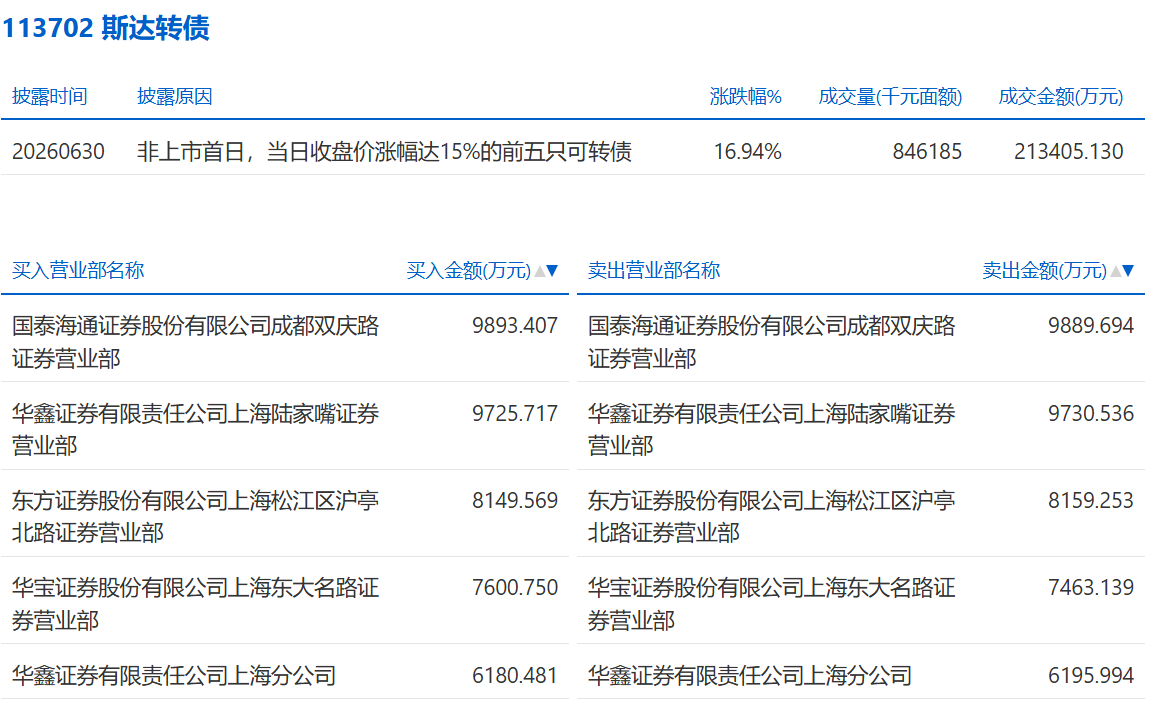The height and width of the screenshot is (705, 1152).
Task: Select buyer 东方证券上海松江区沪亭北路证券营业部
Action: 195,516
